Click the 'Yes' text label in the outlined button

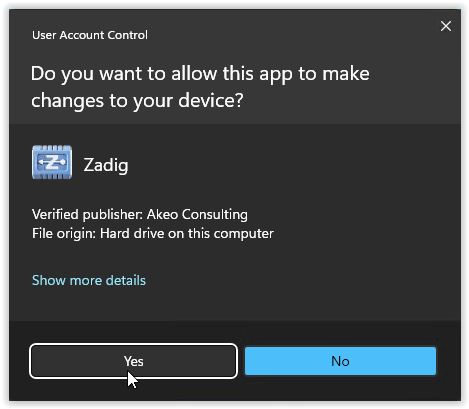pyautogui.click(x=133, y=361)
